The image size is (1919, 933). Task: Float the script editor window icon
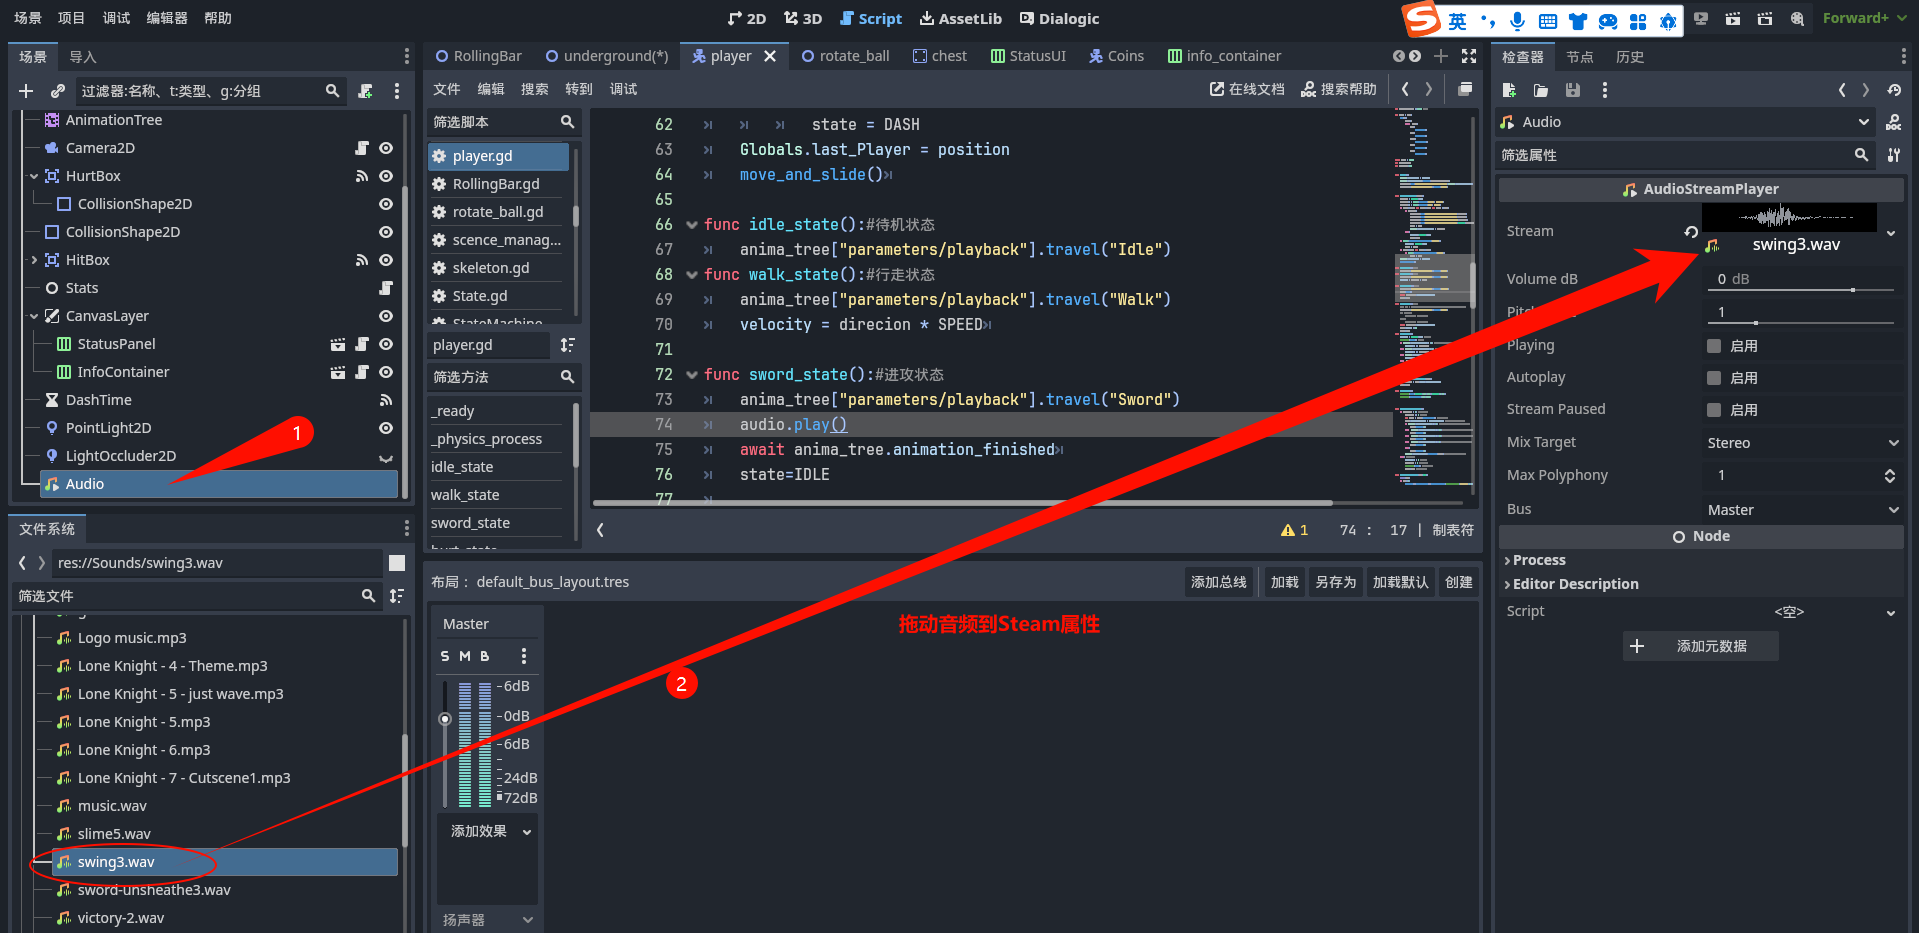click(1464, 89)
